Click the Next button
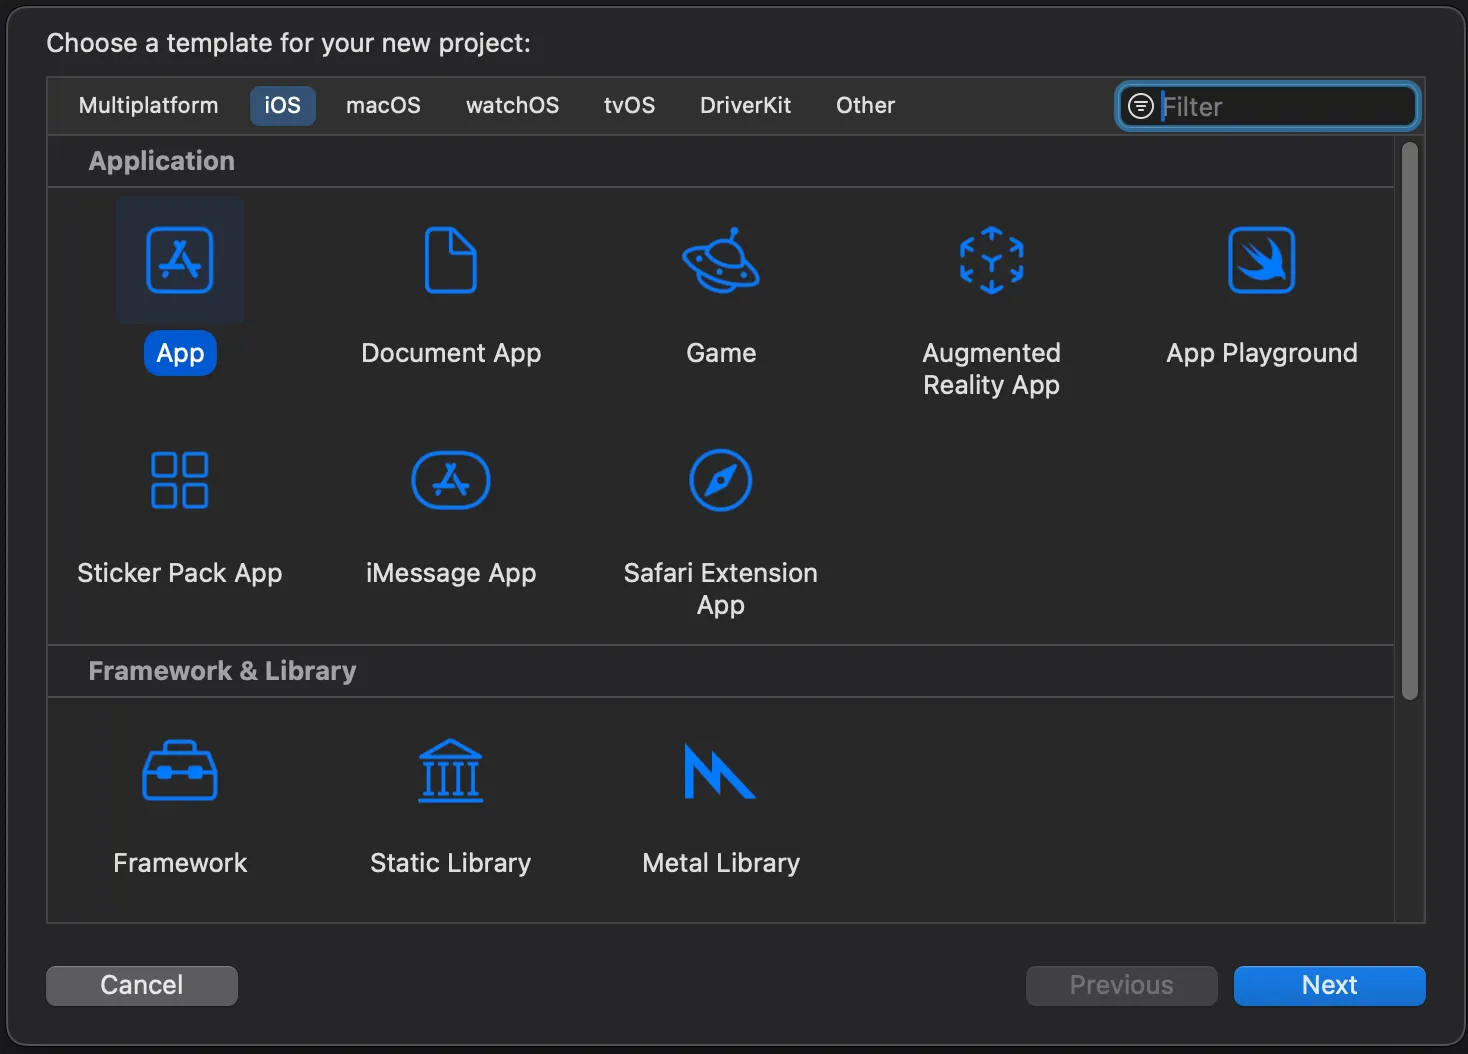Viewport: 1468px width, 1054px height. pyautogui.click(x=1330, y=985)
